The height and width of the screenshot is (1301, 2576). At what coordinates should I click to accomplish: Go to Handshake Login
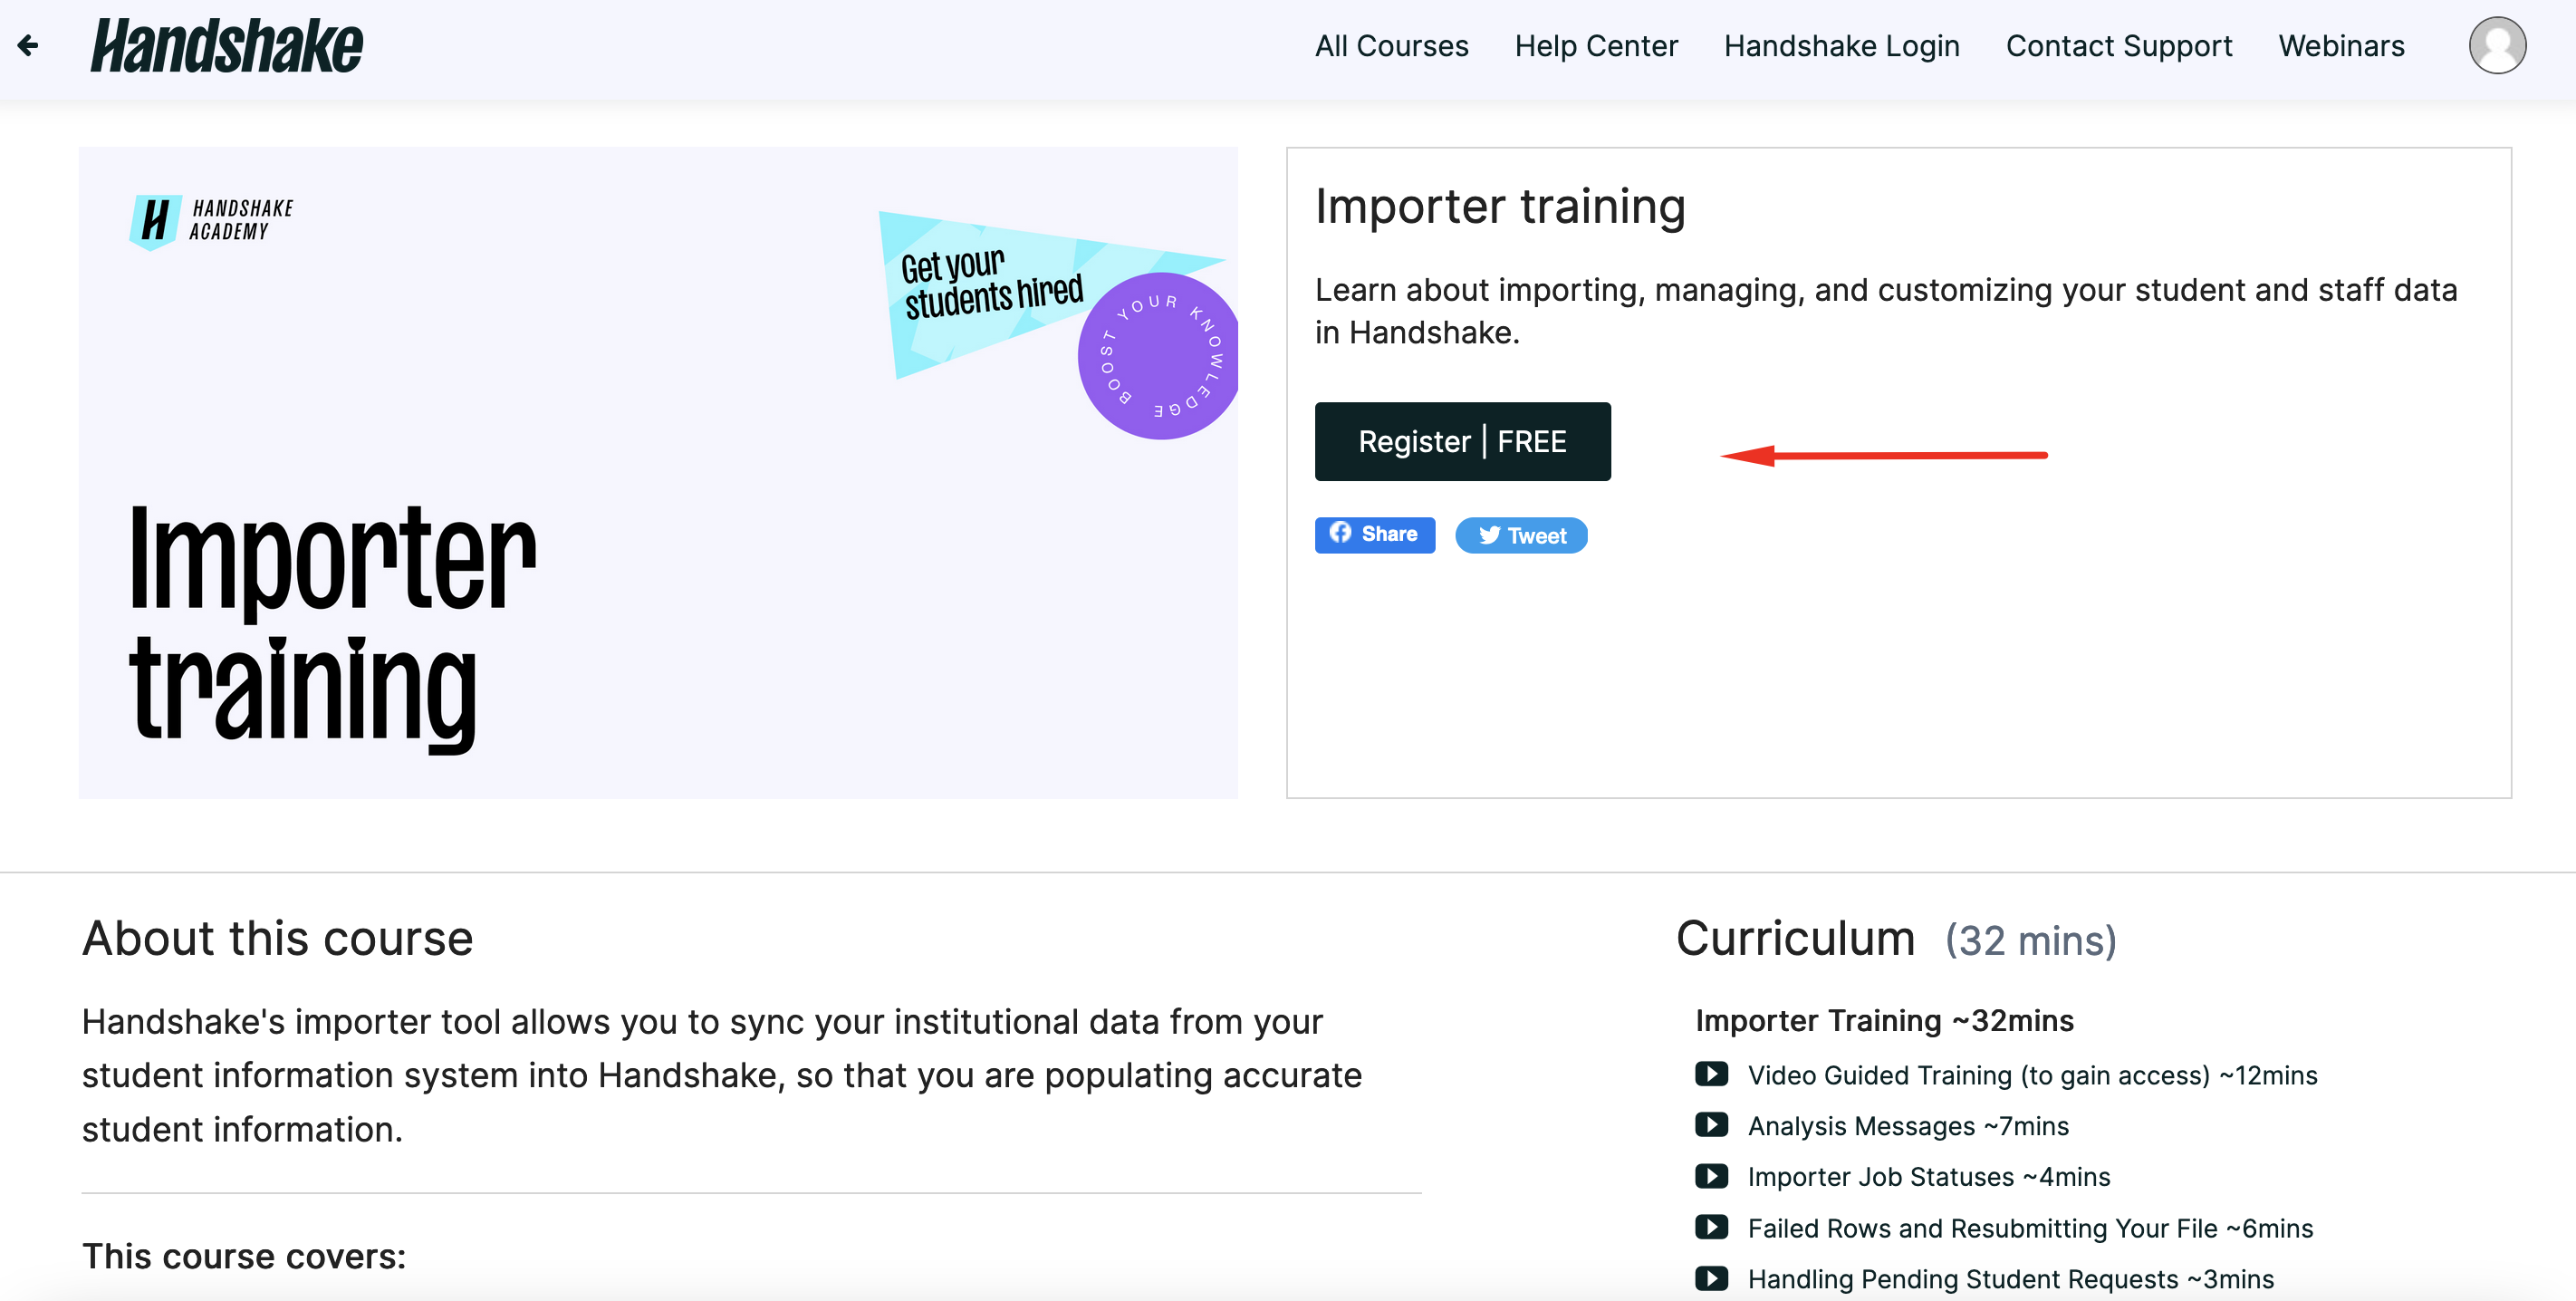pyautogui.click(x=1841, y=46)
